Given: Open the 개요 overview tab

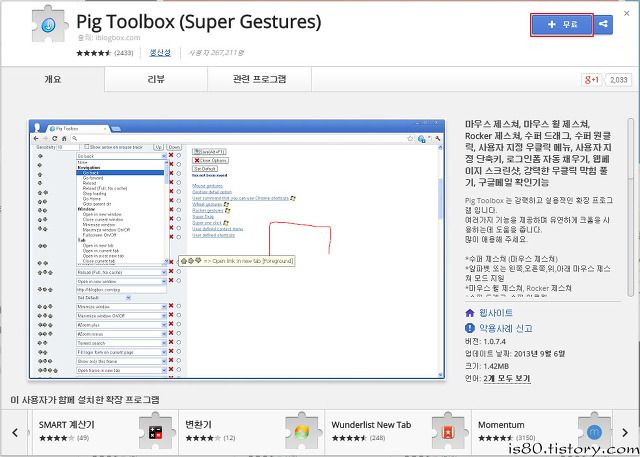Looking at the screenshot, I should pos(53,79).
